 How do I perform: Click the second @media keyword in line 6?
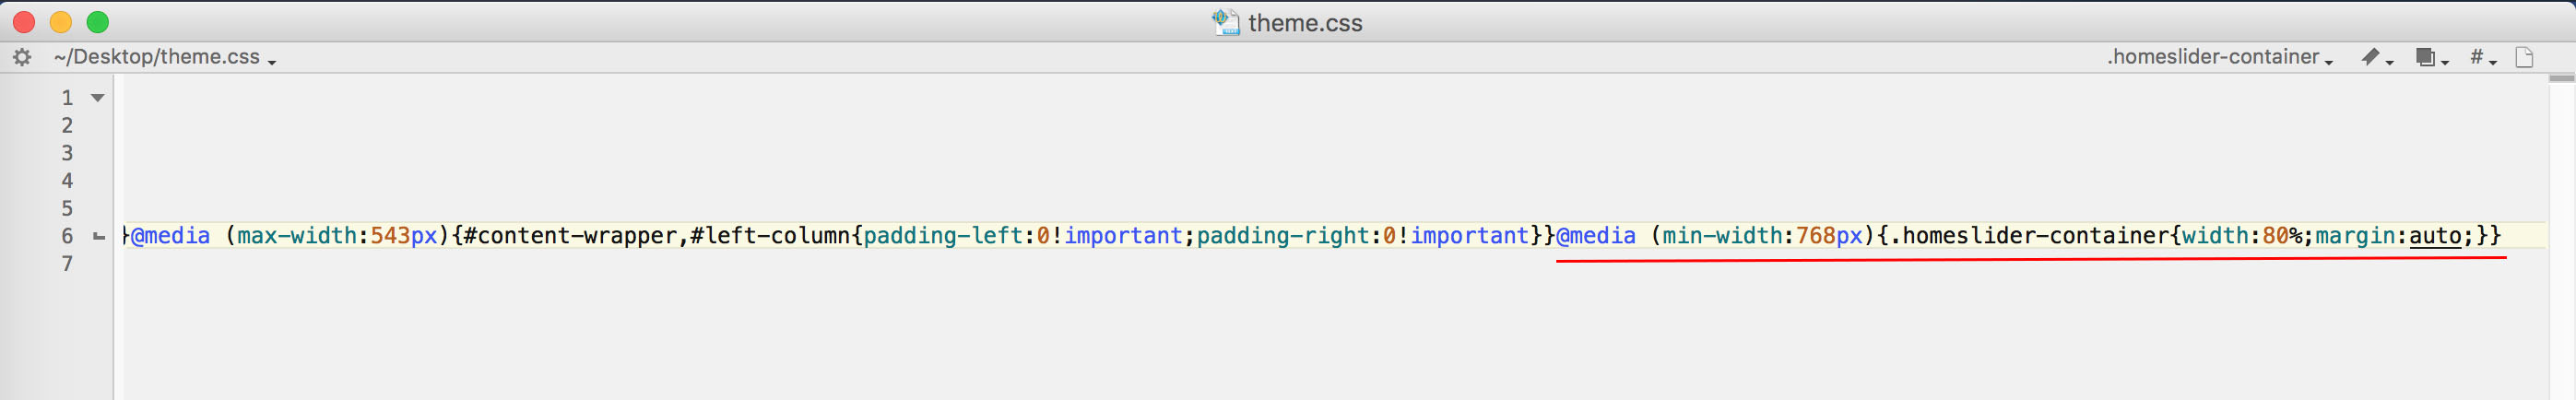[1596, 236]
